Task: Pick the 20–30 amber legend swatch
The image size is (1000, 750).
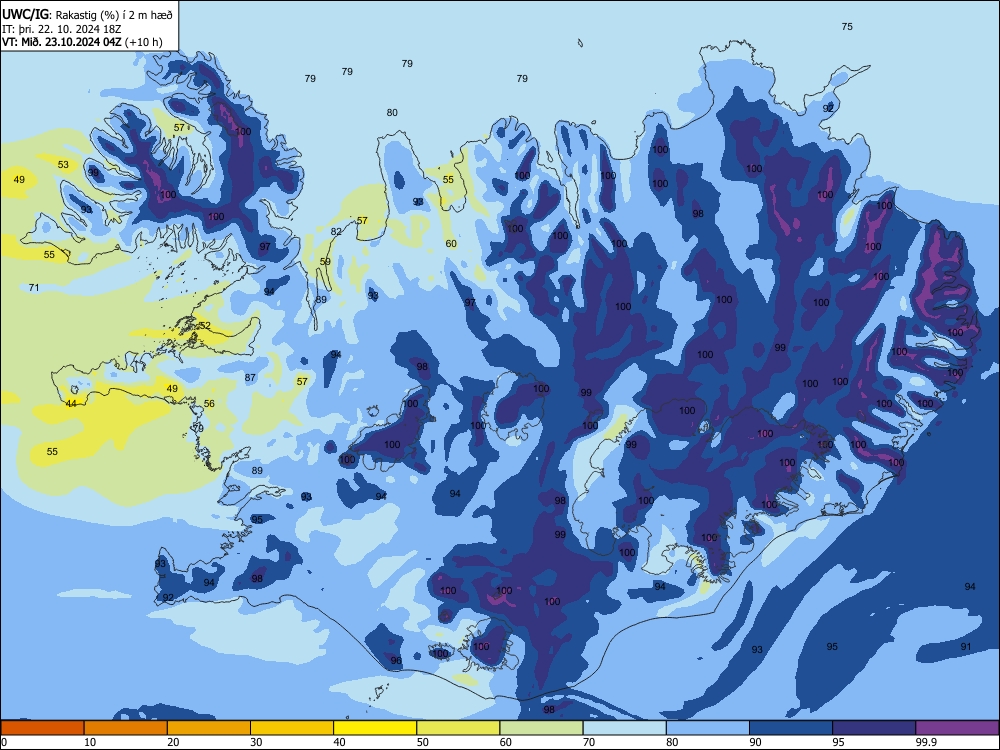Action: coord(209,728)
